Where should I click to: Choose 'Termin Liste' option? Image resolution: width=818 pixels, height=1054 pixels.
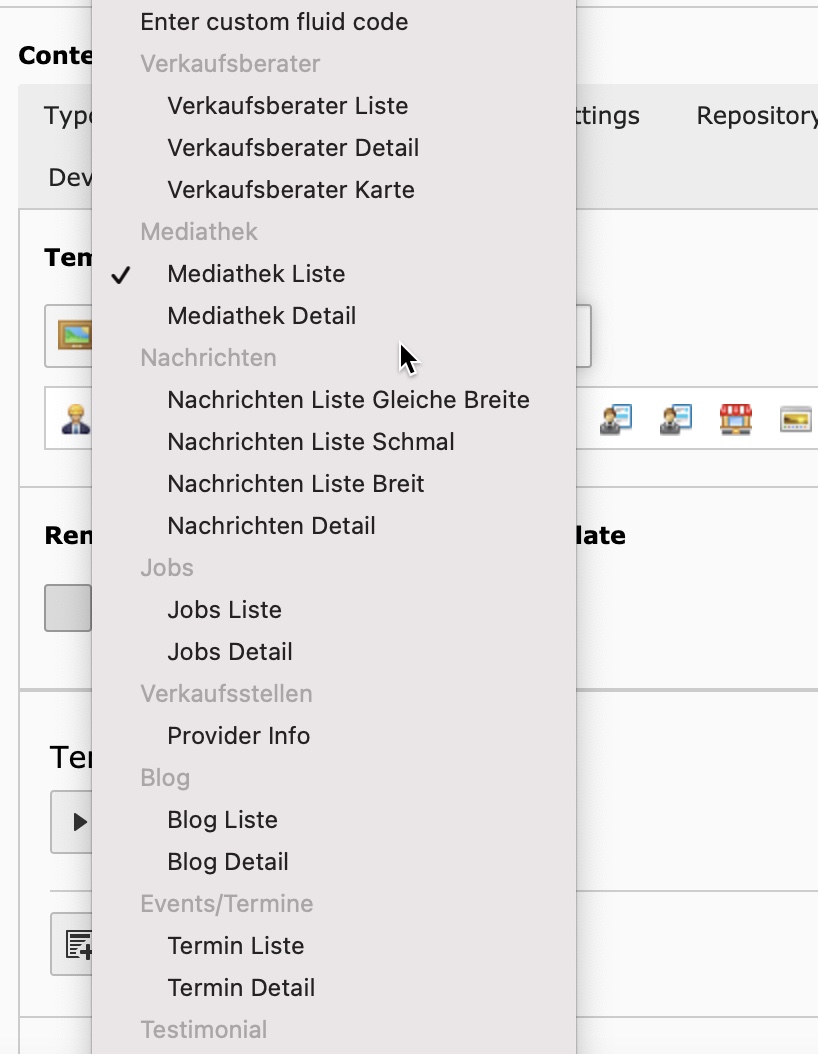[x=334, y=946]
